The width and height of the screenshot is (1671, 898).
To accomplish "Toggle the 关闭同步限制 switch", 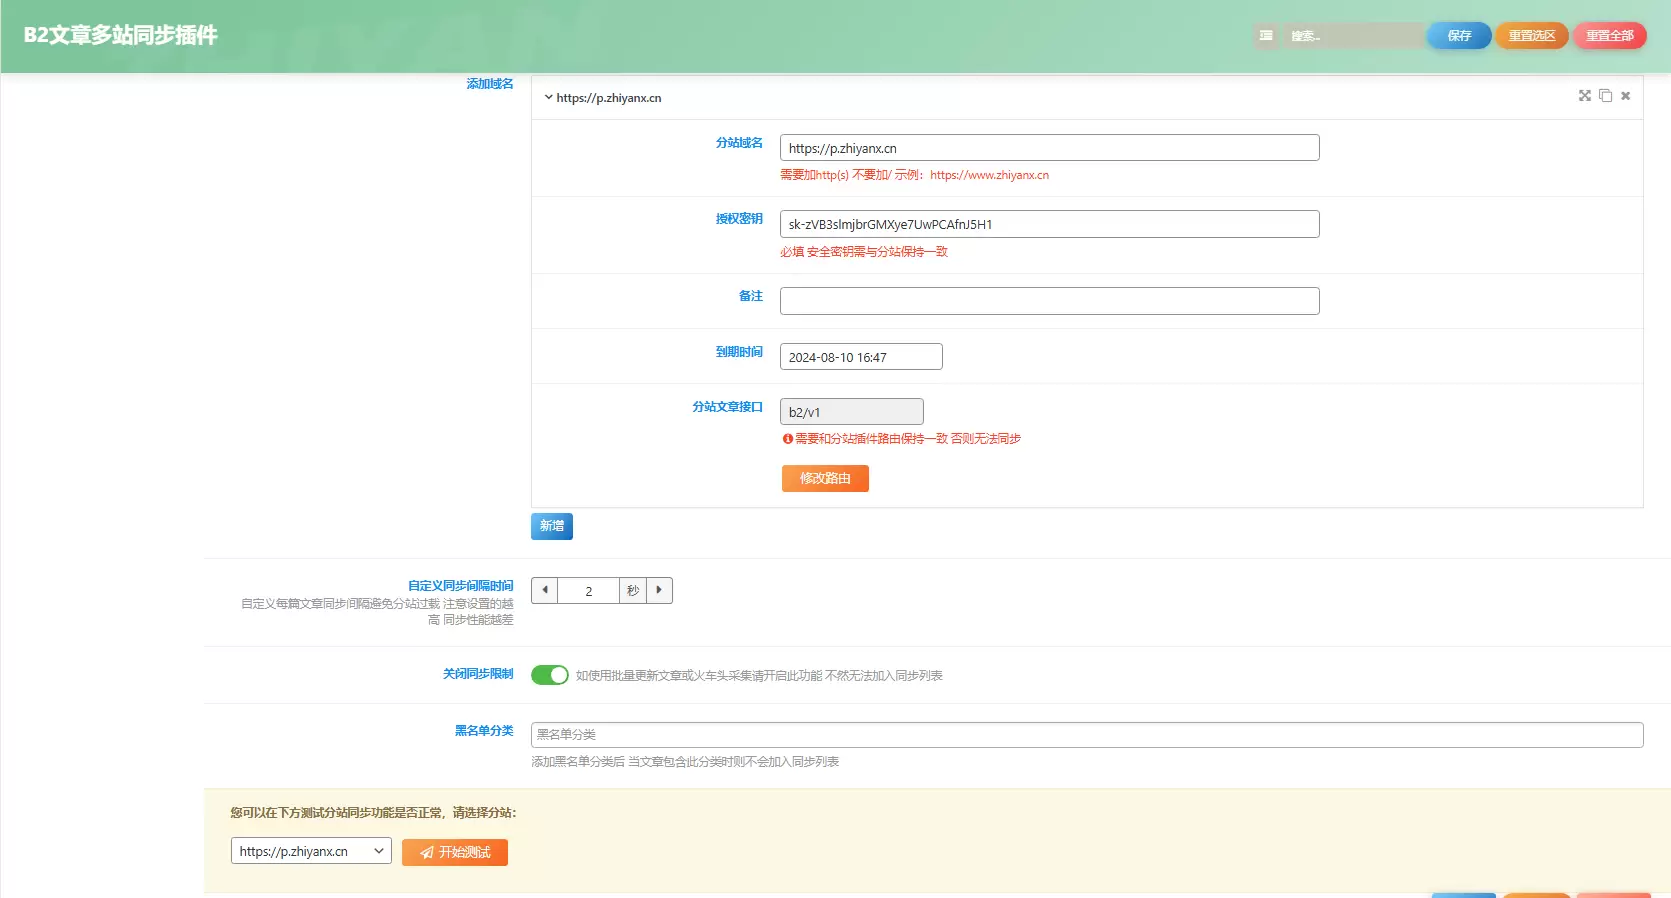I will pyautogui.click(x=550, y=675).
